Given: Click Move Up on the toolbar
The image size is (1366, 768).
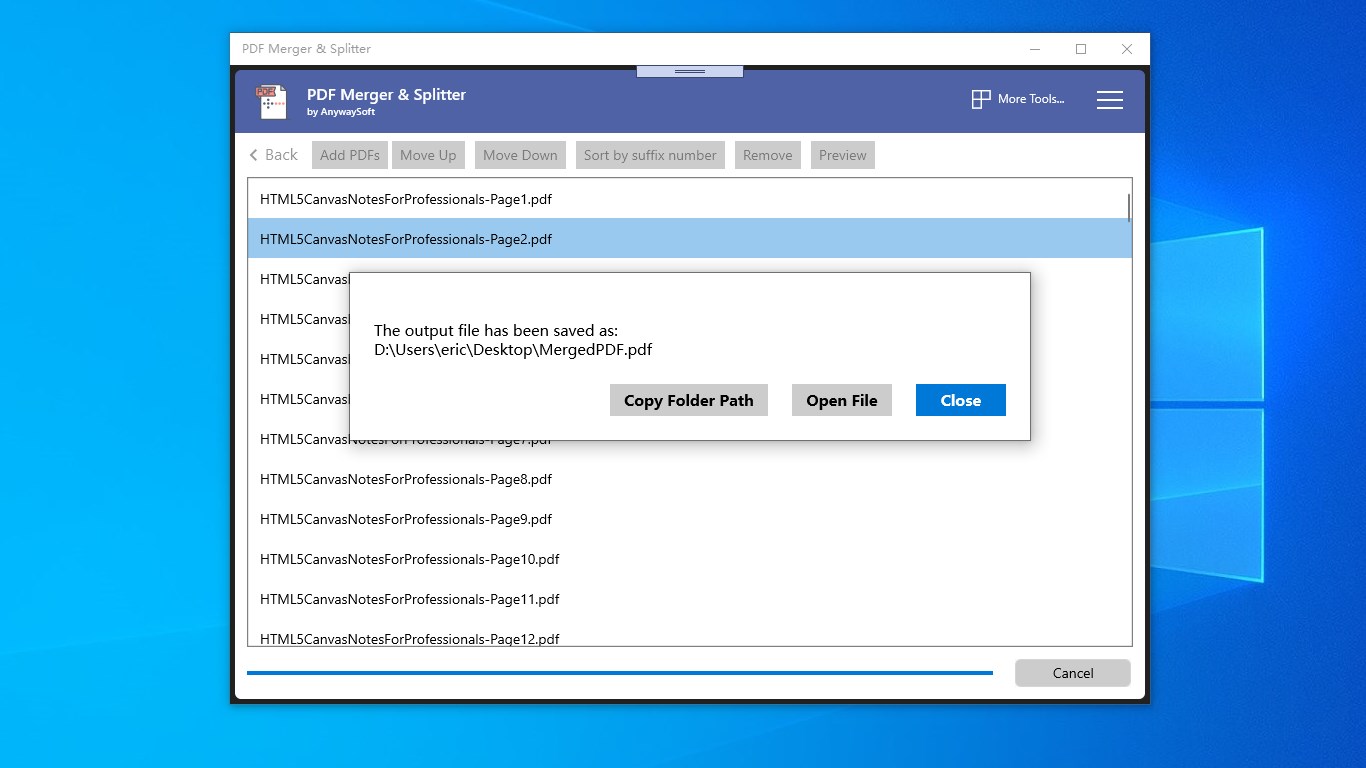Looking at the screenshot, I should click(428, 154).
